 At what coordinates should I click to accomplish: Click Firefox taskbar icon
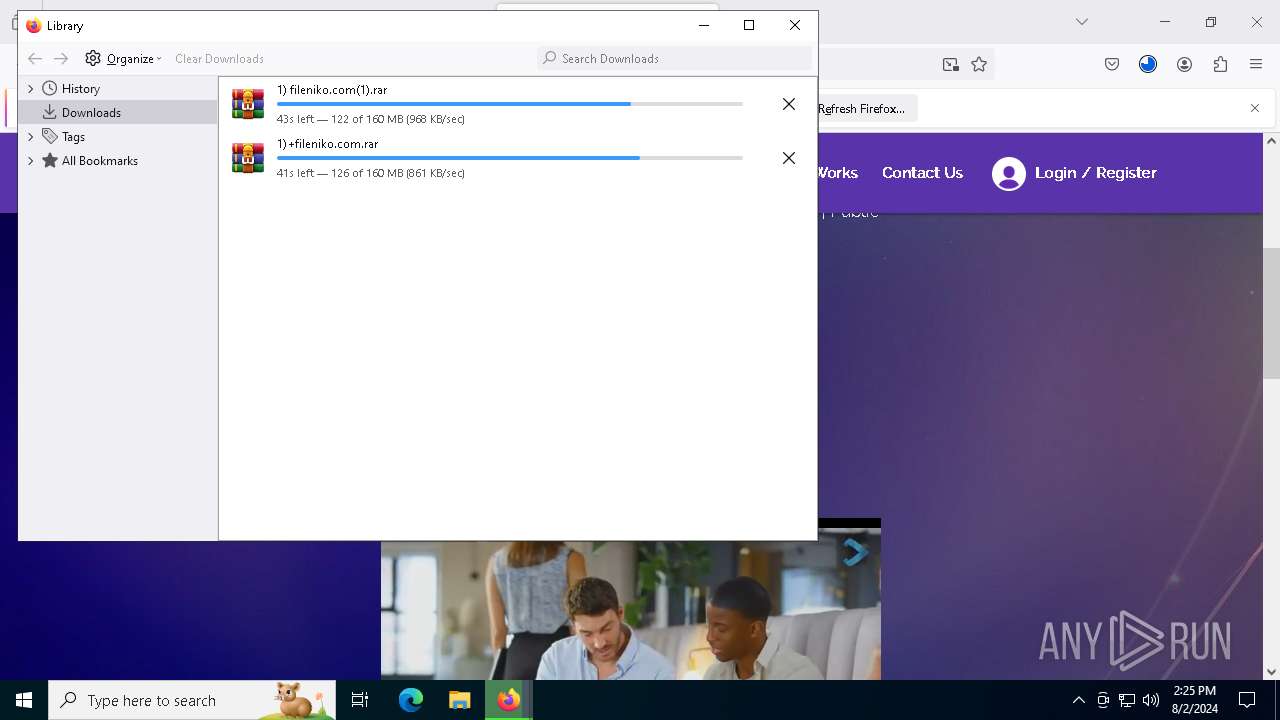point(509,700)
